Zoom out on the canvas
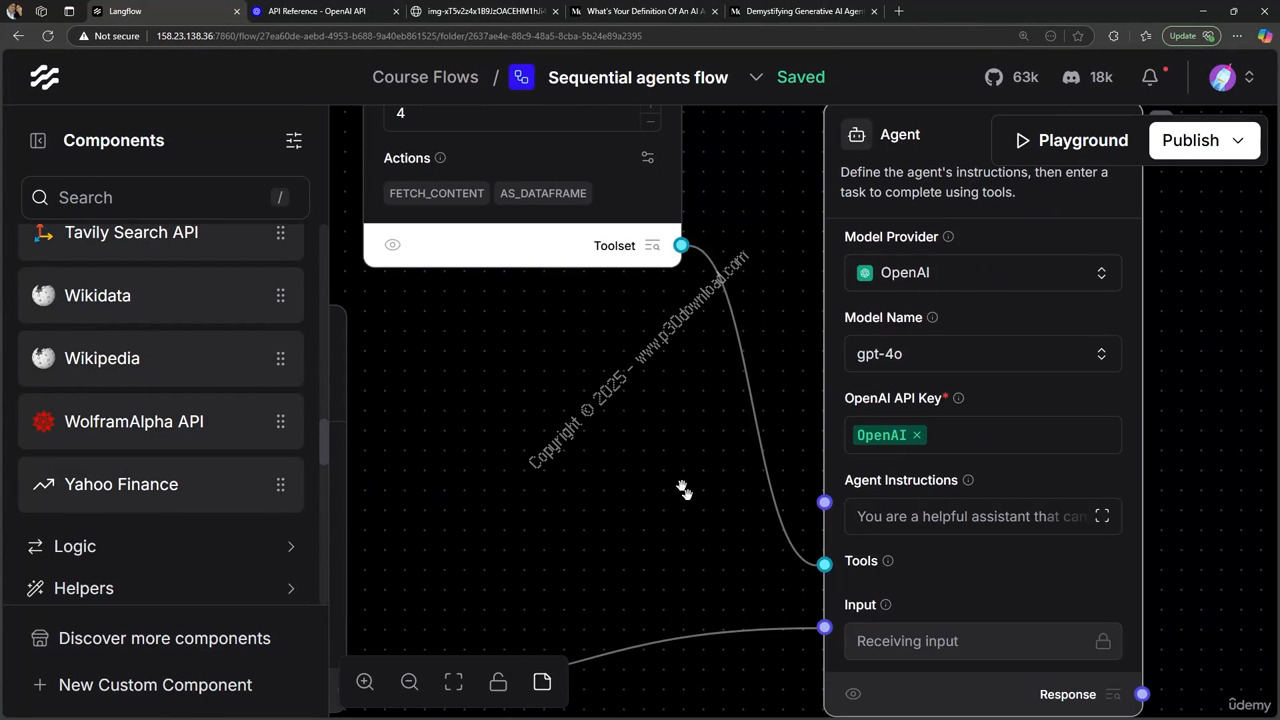Viewport: 1280px width, 720px height. [409, 682]
